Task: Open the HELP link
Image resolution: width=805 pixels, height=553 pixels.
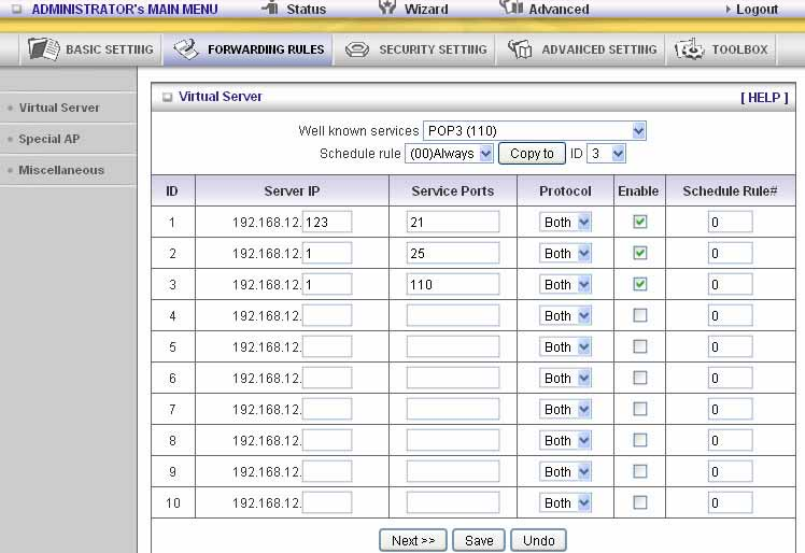Action: tap(764, 98)
